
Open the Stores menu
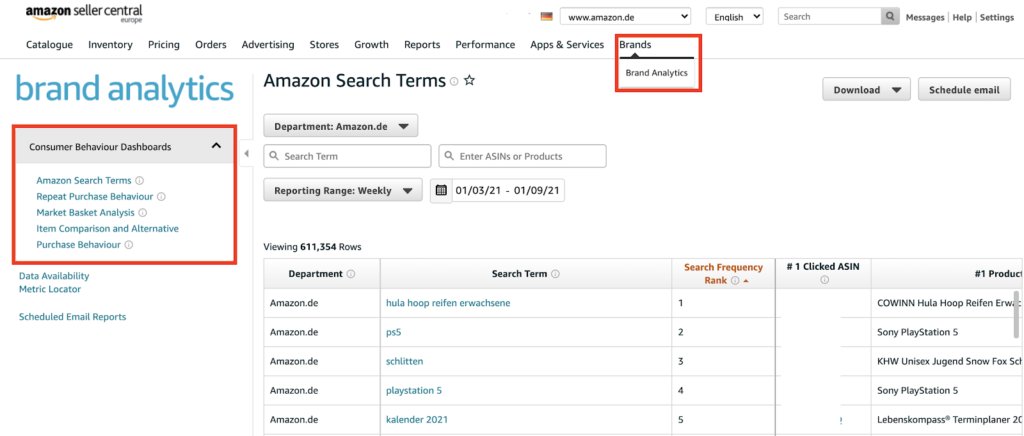[x=325, y=44]
